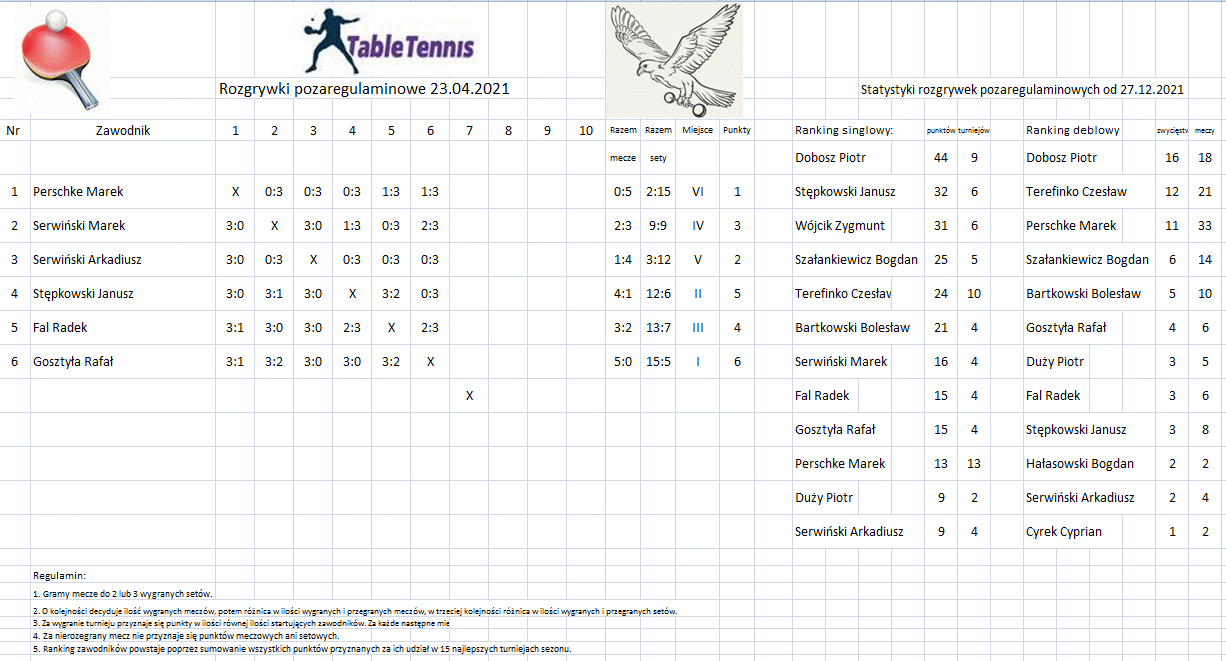
Task: Click the Statystyki rozgrywek pozaregulaminowych header cell
Action: tap(1023, 89)
